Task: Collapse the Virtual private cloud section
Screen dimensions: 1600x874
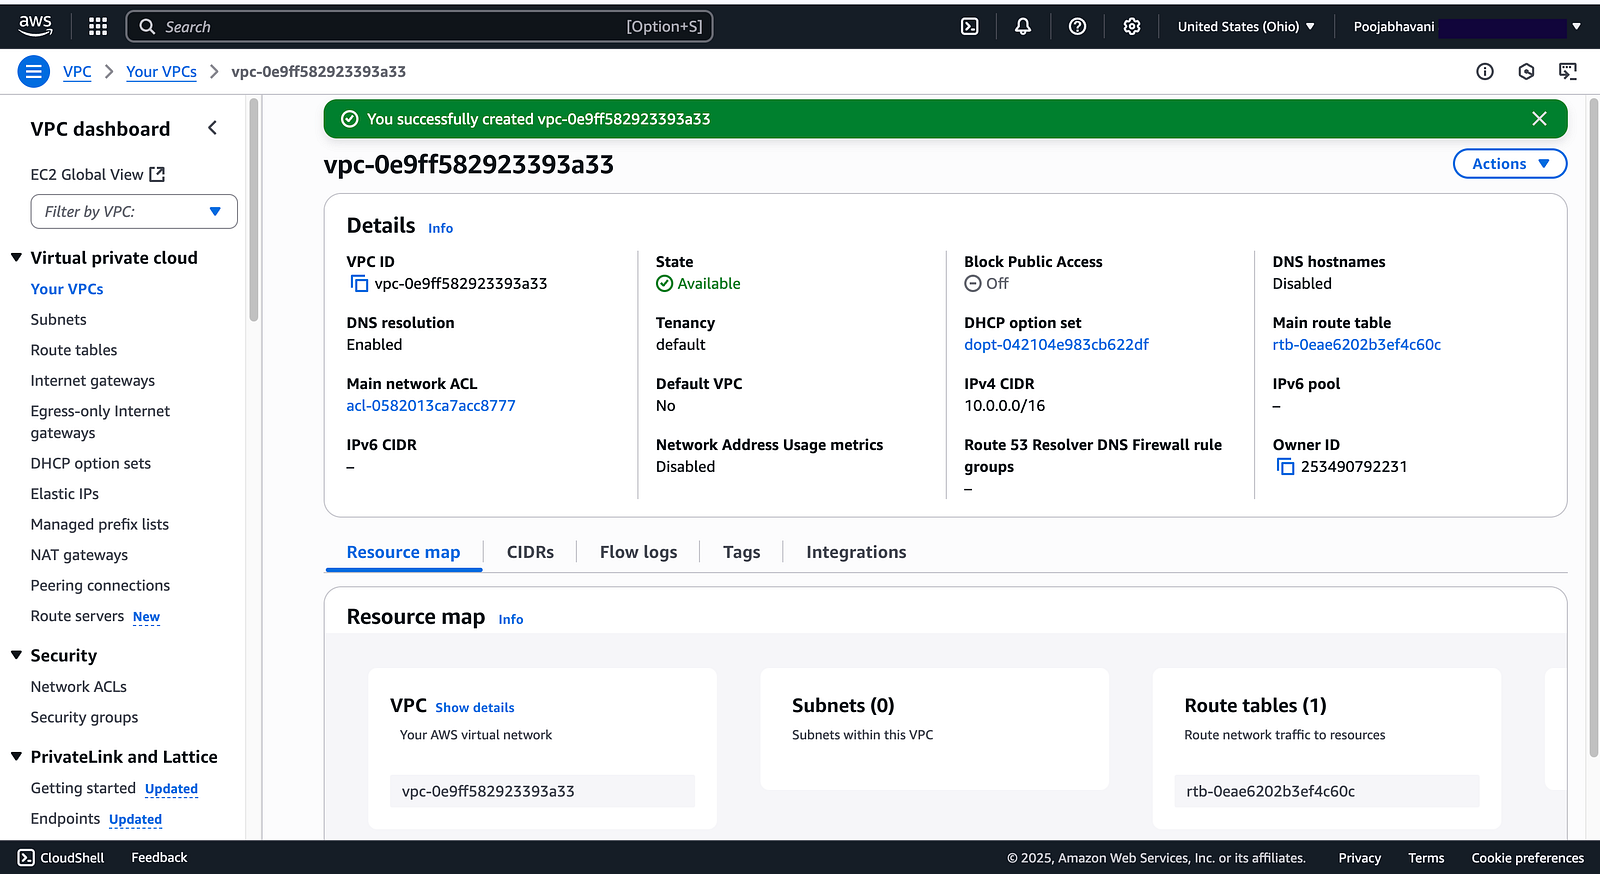Action: click(16, 258)
